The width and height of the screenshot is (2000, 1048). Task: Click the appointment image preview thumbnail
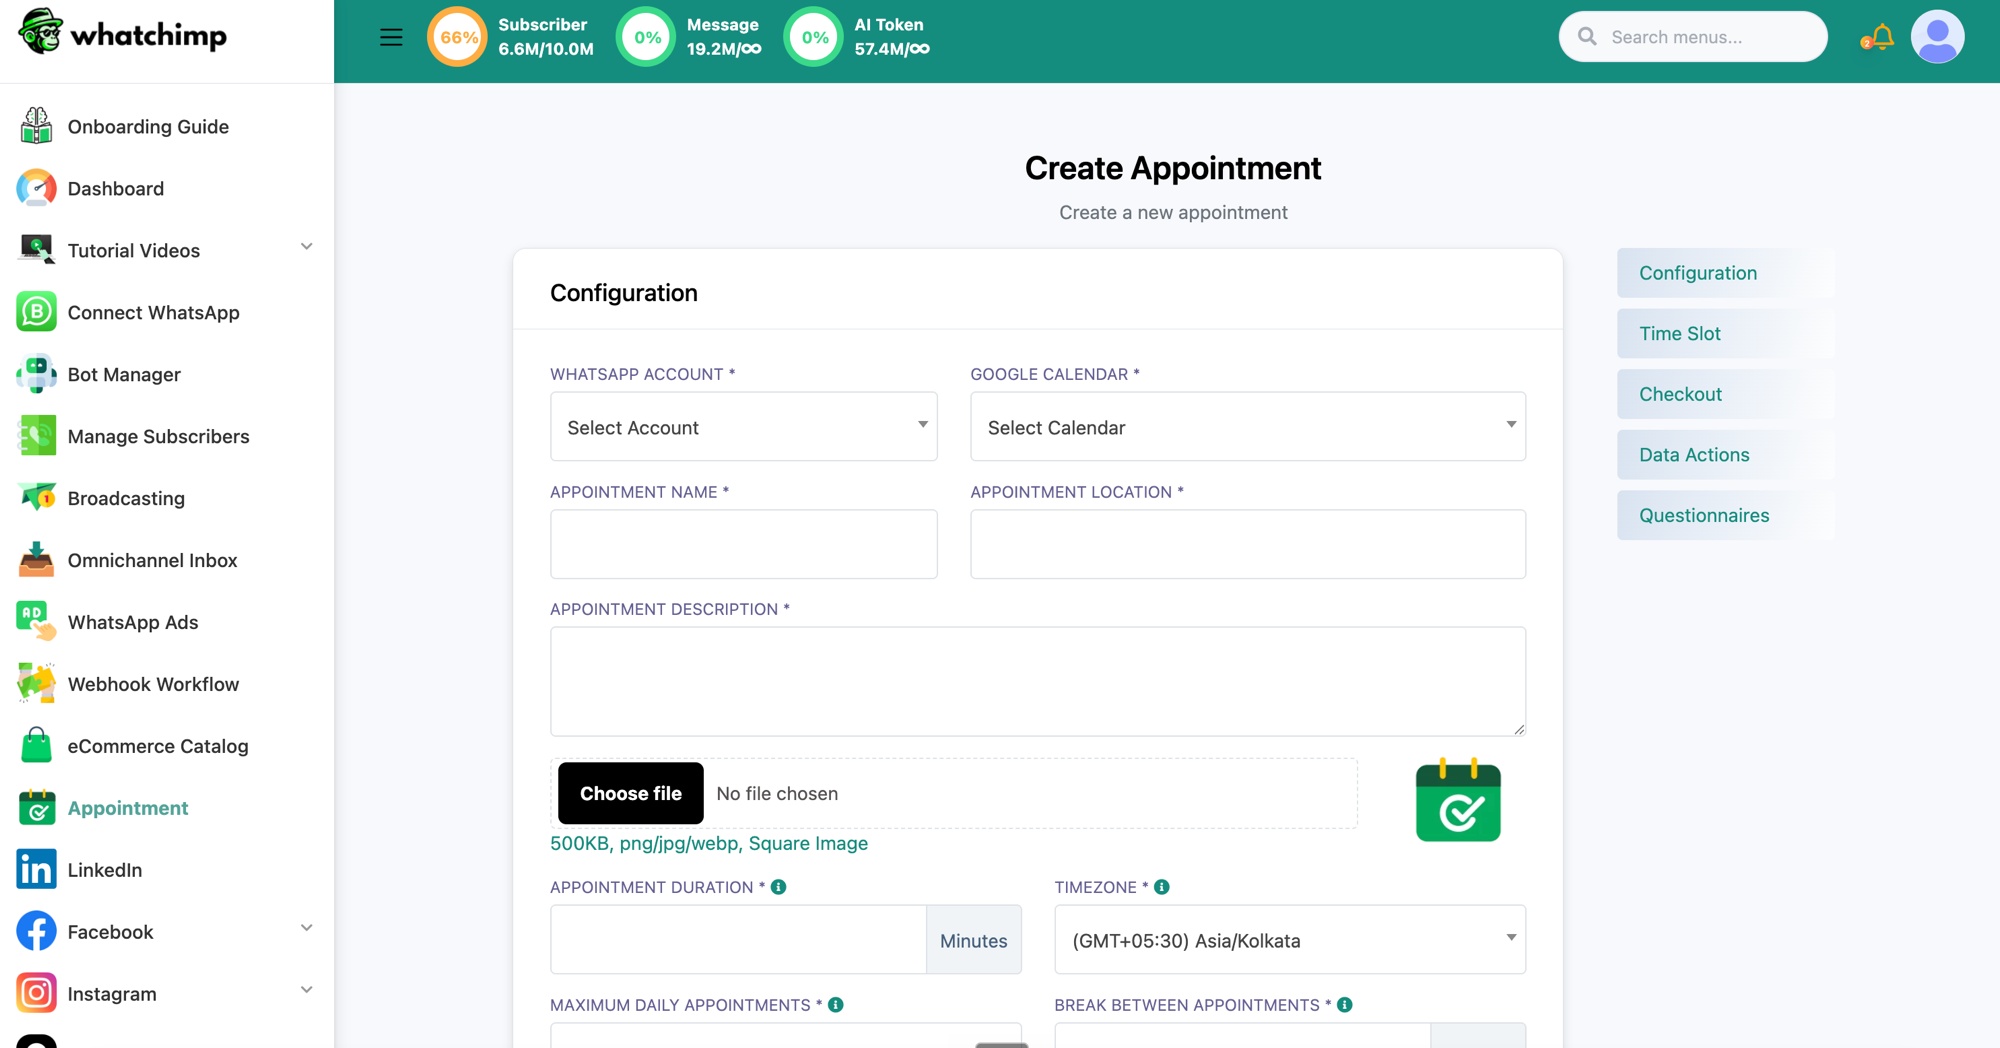coord(1458,801)
